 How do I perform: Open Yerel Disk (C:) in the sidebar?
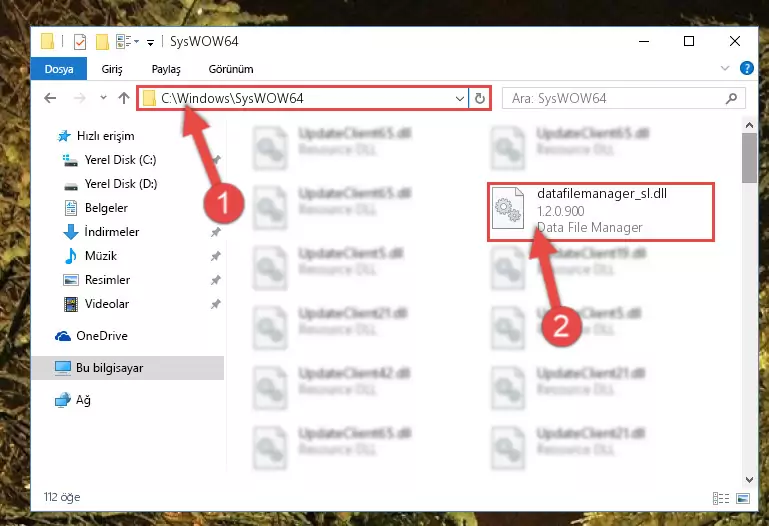[120, 160]
